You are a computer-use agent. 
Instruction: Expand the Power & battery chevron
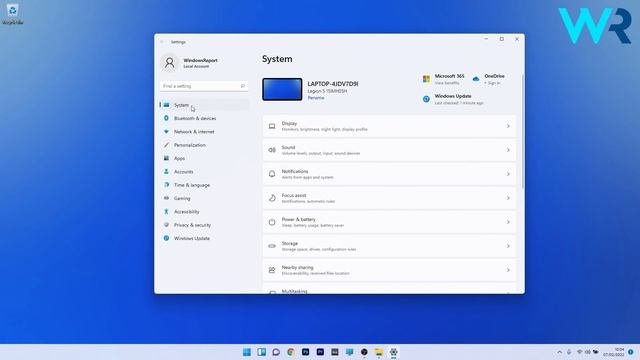(508, 222)
